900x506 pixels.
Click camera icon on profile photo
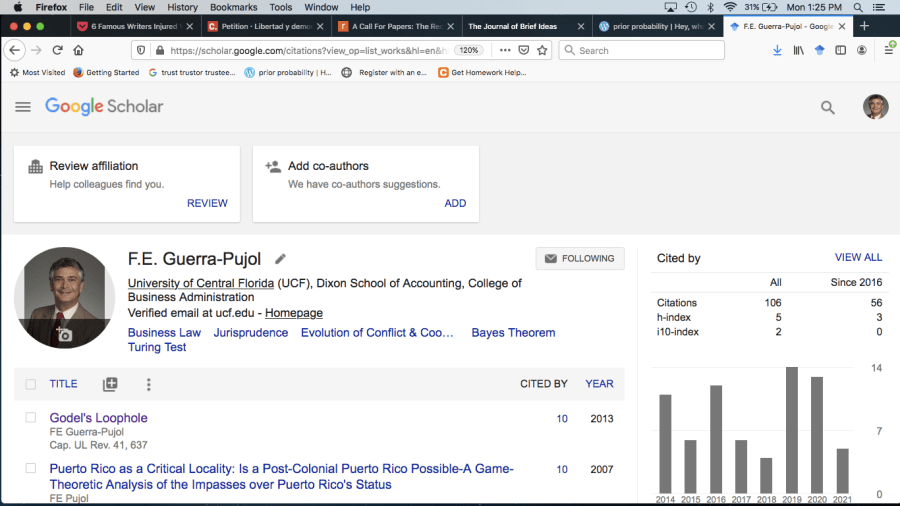63,335
